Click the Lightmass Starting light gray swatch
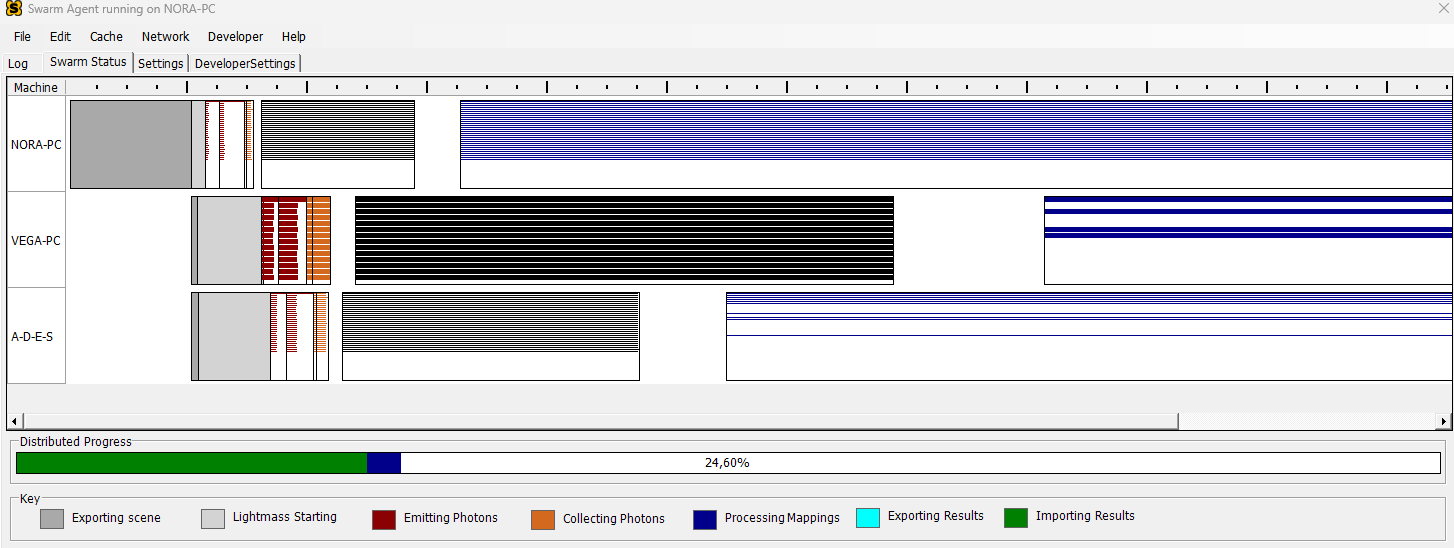Screen dimensions: 1454x548 click(x=213, y=519)
